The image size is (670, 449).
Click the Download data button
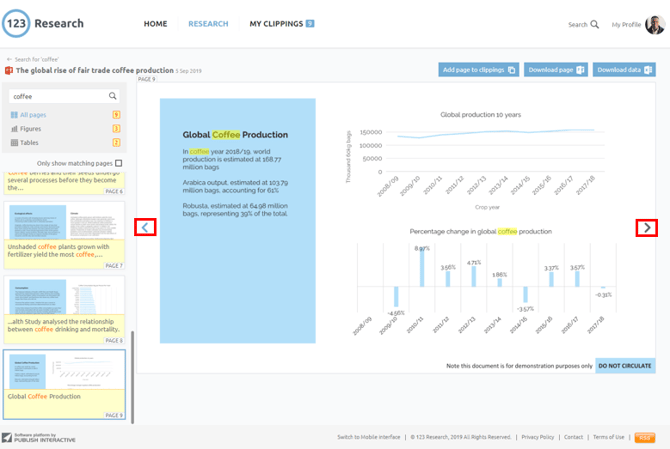tap(623, 70)
